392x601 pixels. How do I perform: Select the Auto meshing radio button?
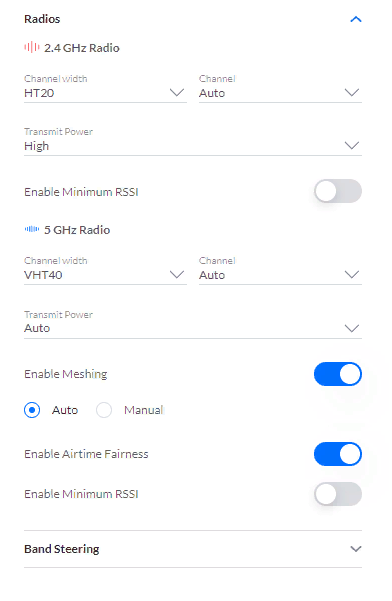coord(32,410)
